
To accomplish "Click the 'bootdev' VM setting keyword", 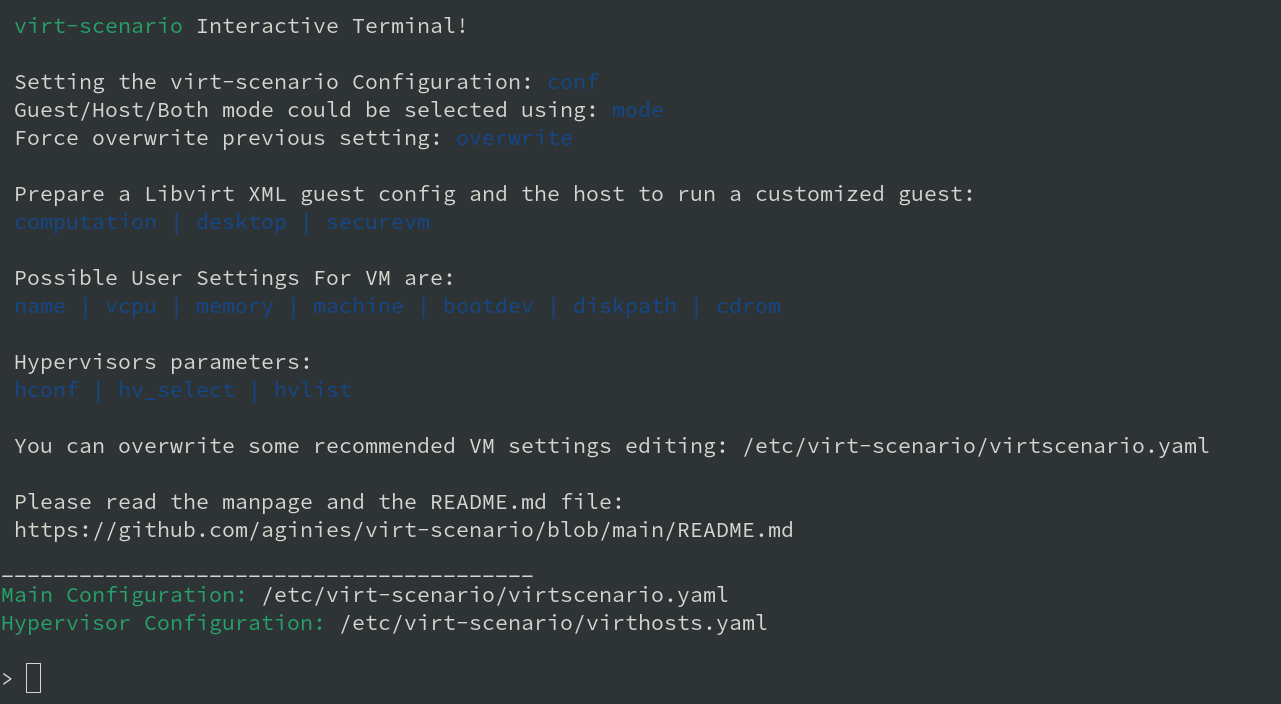I will tap(489, 306).
